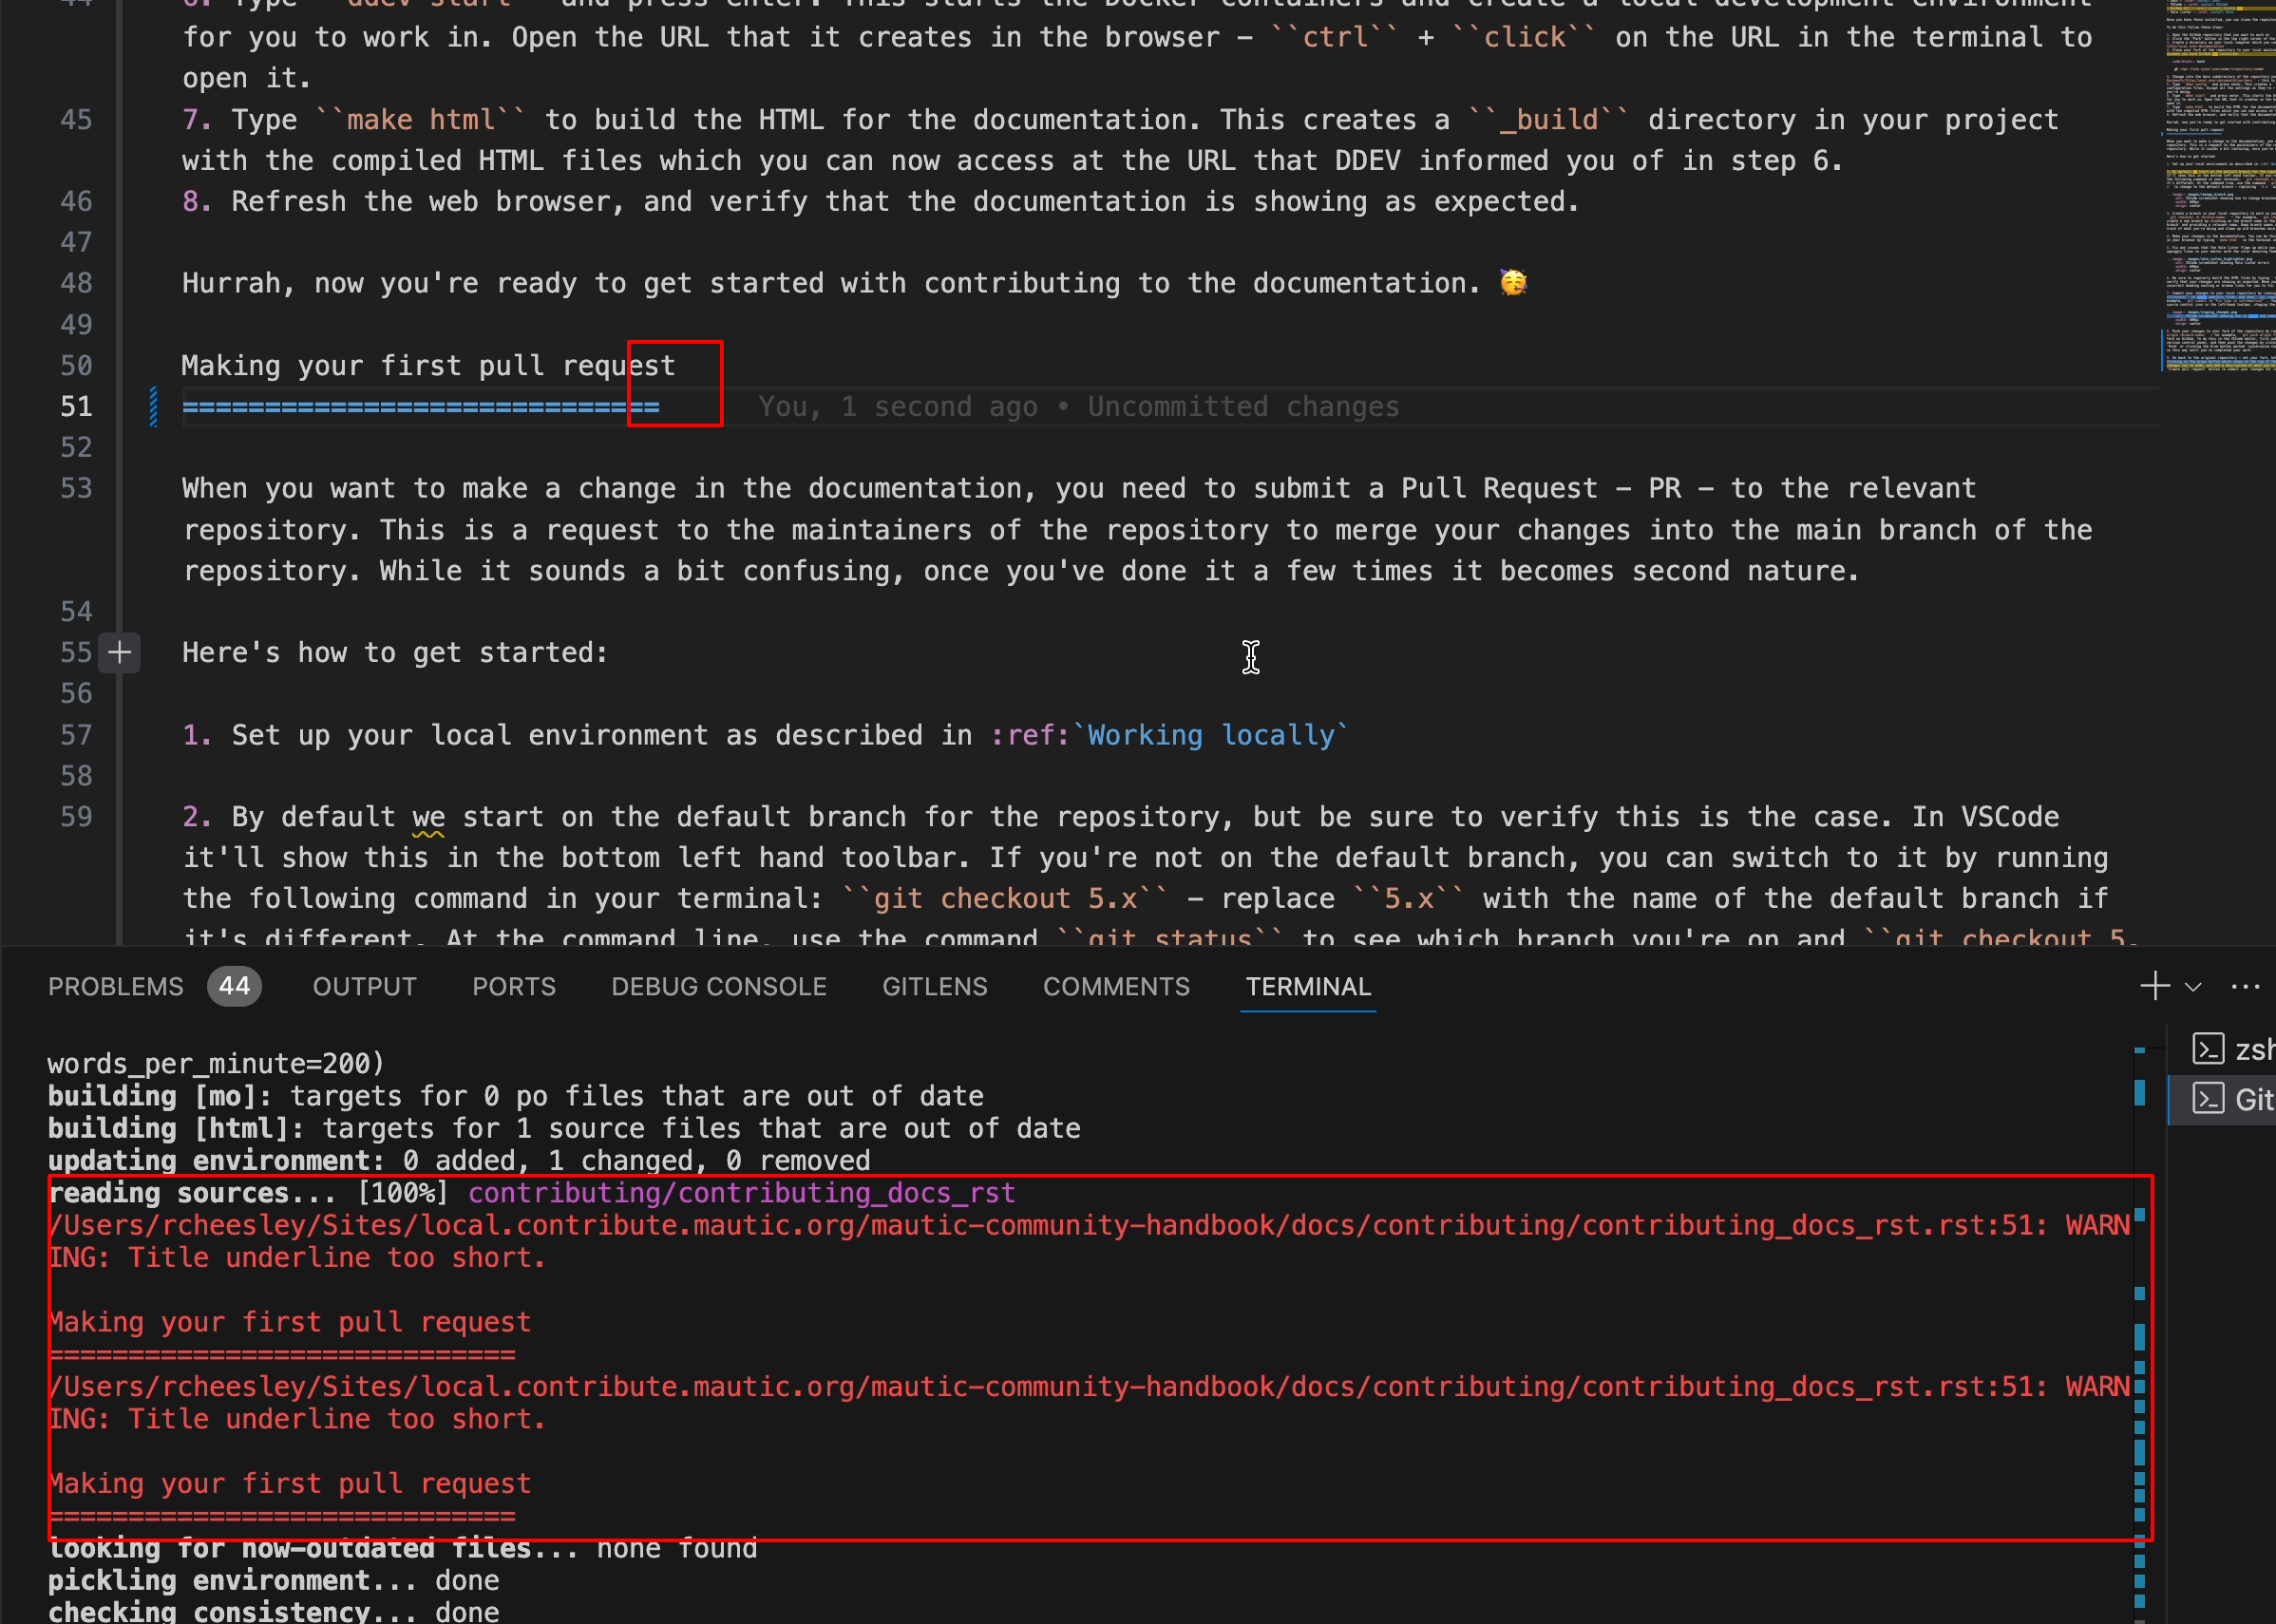Image resolution: width=2276 pixels, height=1624 pixels.
Task: Switch to the PROBLEMS tab
Action: [115, 987]
